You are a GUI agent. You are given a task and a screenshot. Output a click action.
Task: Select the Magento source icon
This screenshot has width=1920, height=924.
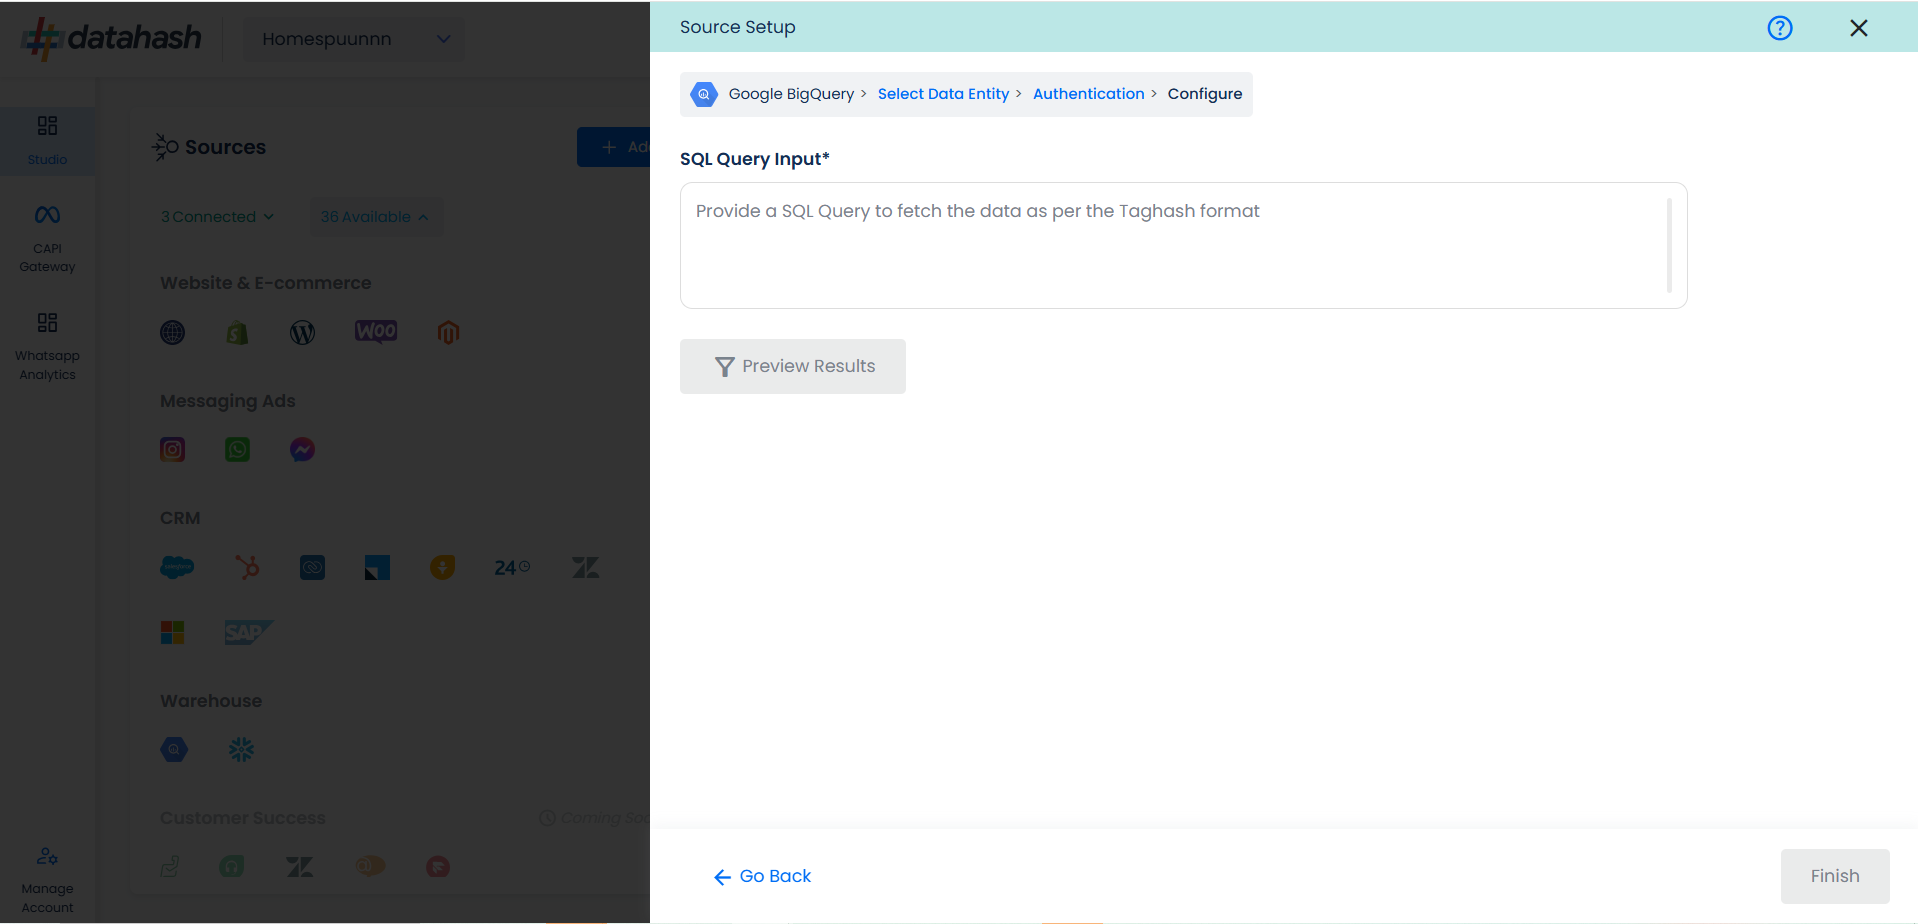click(448, 333)
